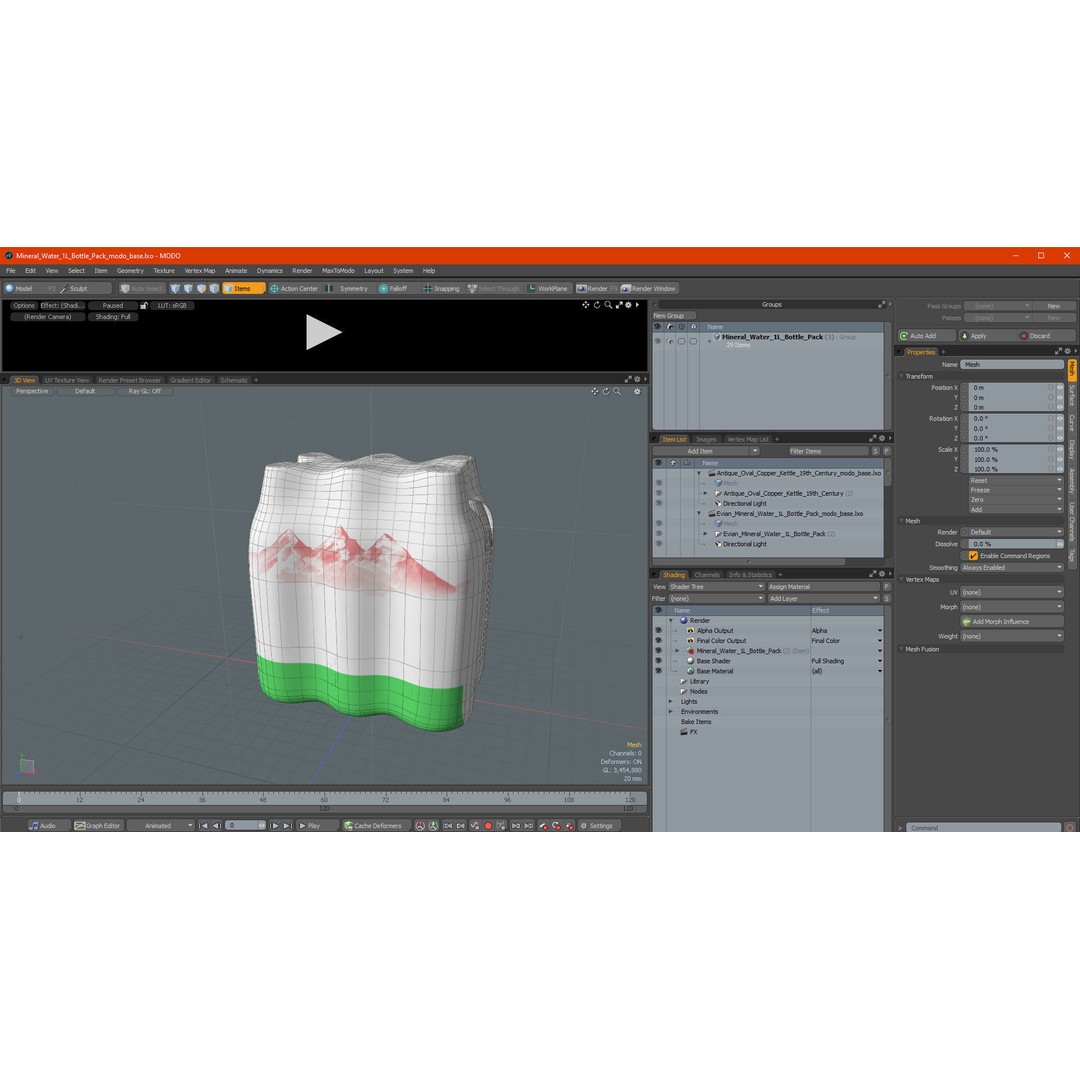Collapse the Render node in Shader Tree
Screen dimensions: 1080x1080
[671, 620]
